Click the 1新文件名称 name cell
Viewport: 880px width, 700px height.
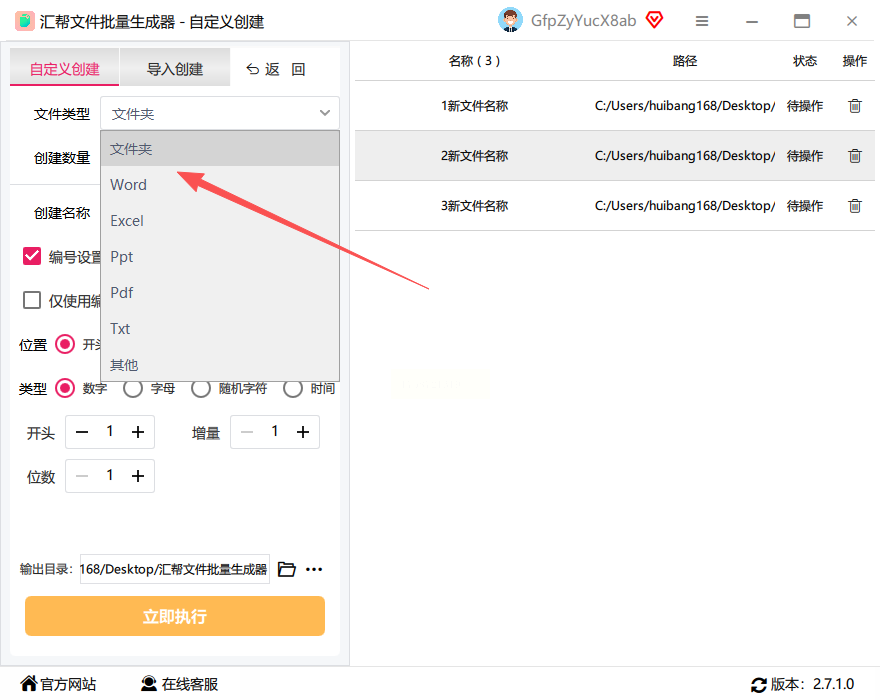474,106
